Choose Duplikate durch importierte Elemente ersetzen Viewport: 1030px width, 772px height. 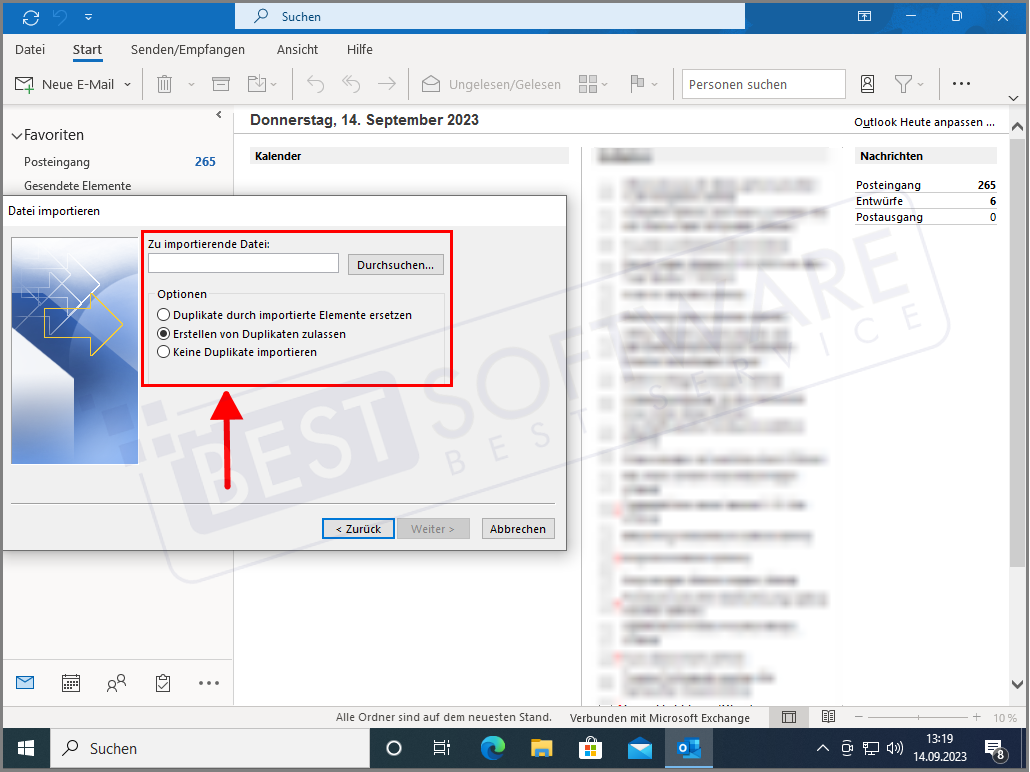(x=163, y=315)
